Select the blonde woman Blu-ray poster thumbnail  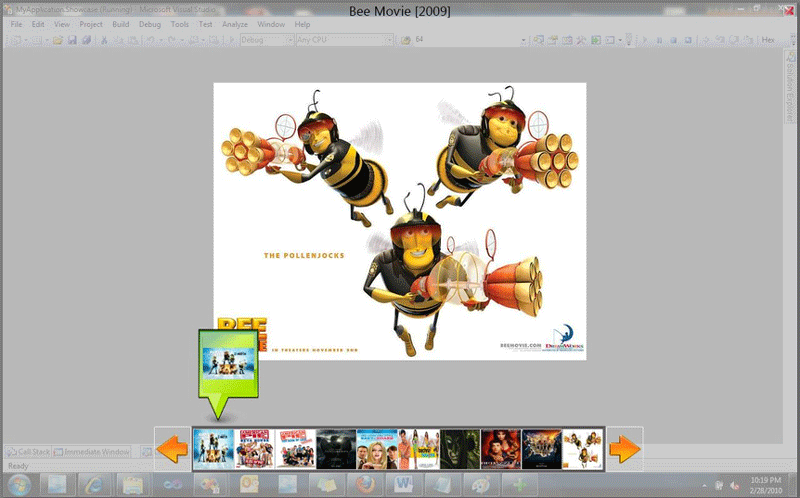(x=377, y=449)
